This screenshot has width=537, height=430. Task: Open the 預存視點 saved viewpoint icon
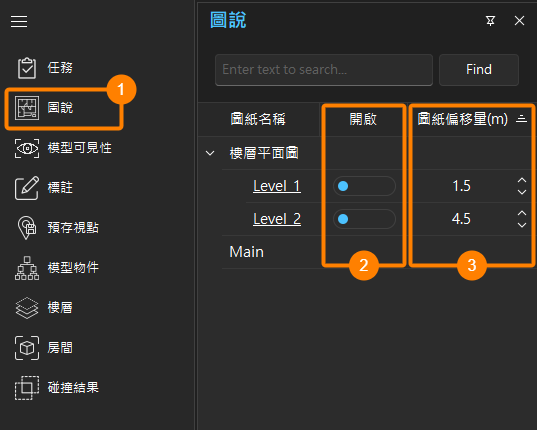point(27,228)
